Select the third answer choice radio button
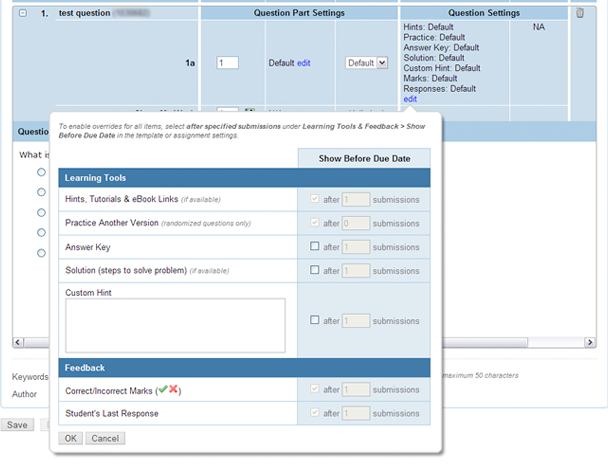This screenshot has height=465, width=608. 42,212
